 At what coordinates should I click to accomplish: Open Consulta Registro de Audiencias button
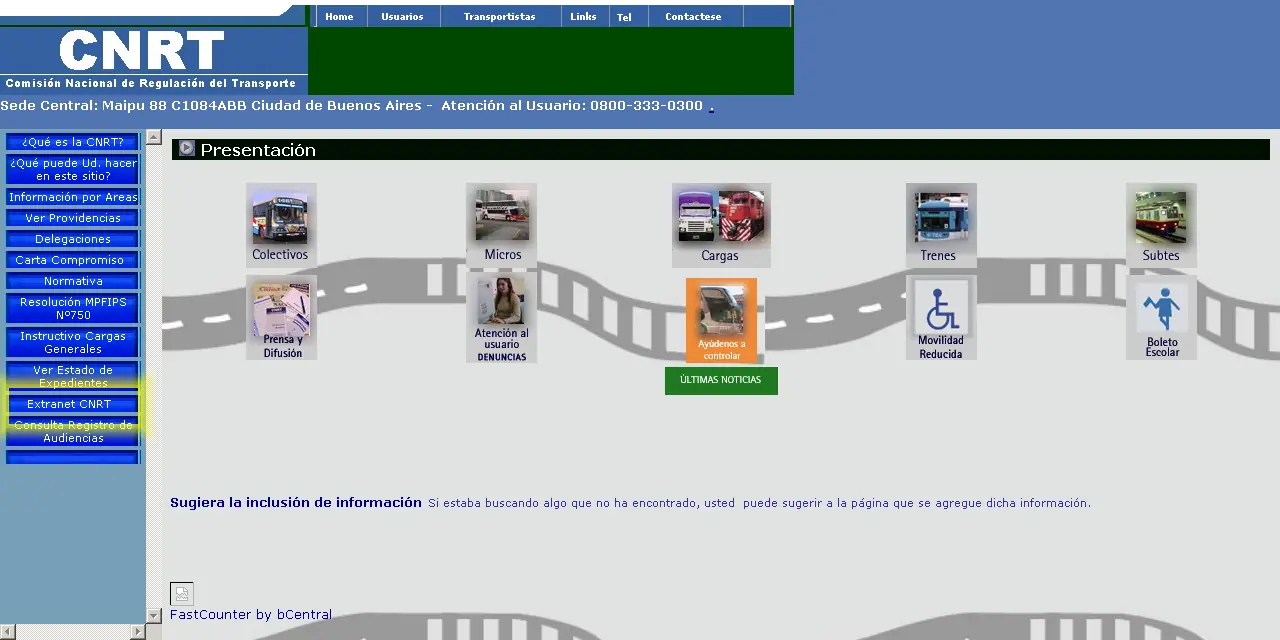click(x=72, y=431)
